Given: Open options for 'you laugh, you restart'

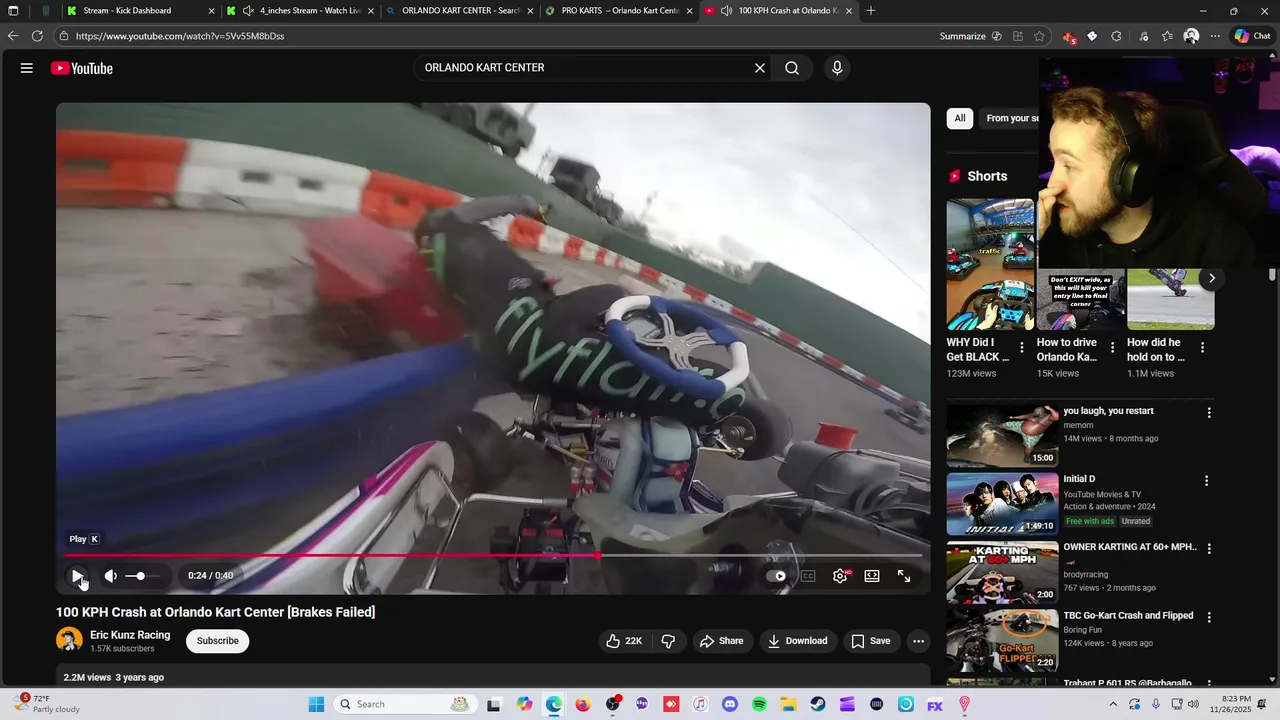Looking at the screenshot, I should 1208,412.
